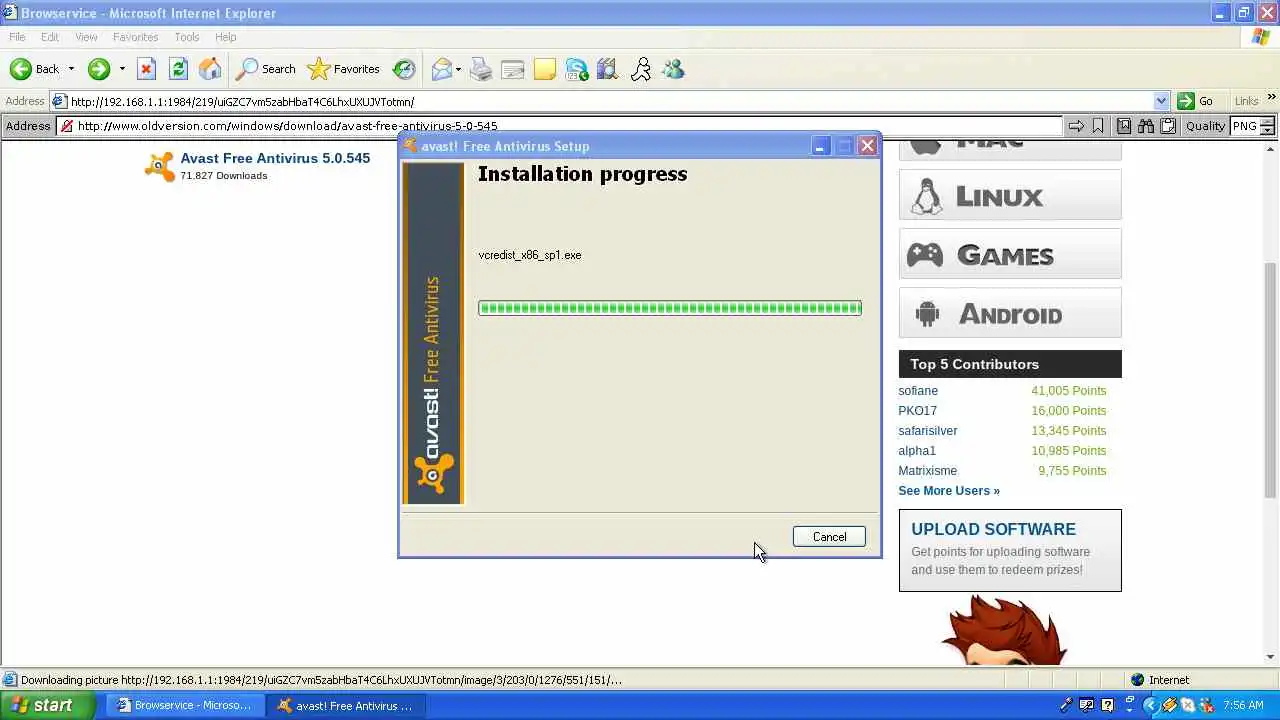Click the Browservice bookmark ribbon icon
This screenshot has width=1280, height=720.
point(1098,126)
